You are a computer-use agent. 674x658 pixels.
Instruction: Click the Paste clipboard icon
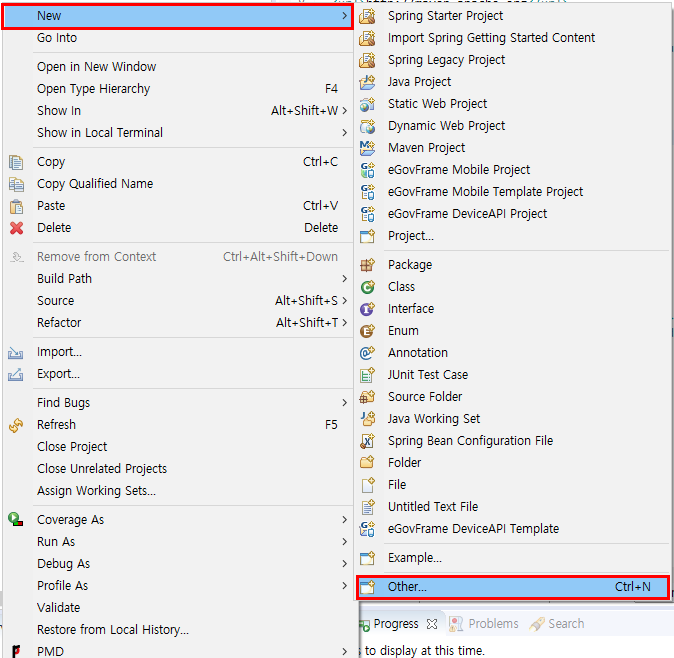[16, 206]
